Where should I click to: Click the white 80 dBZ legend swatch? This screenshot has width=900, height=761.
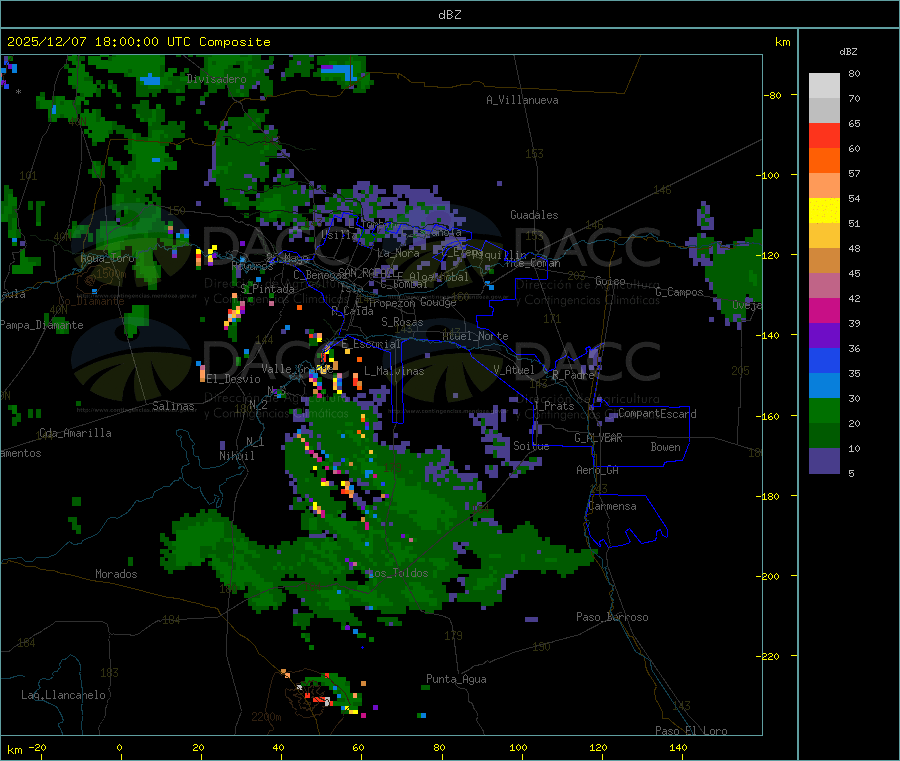(x=824, y=86)
